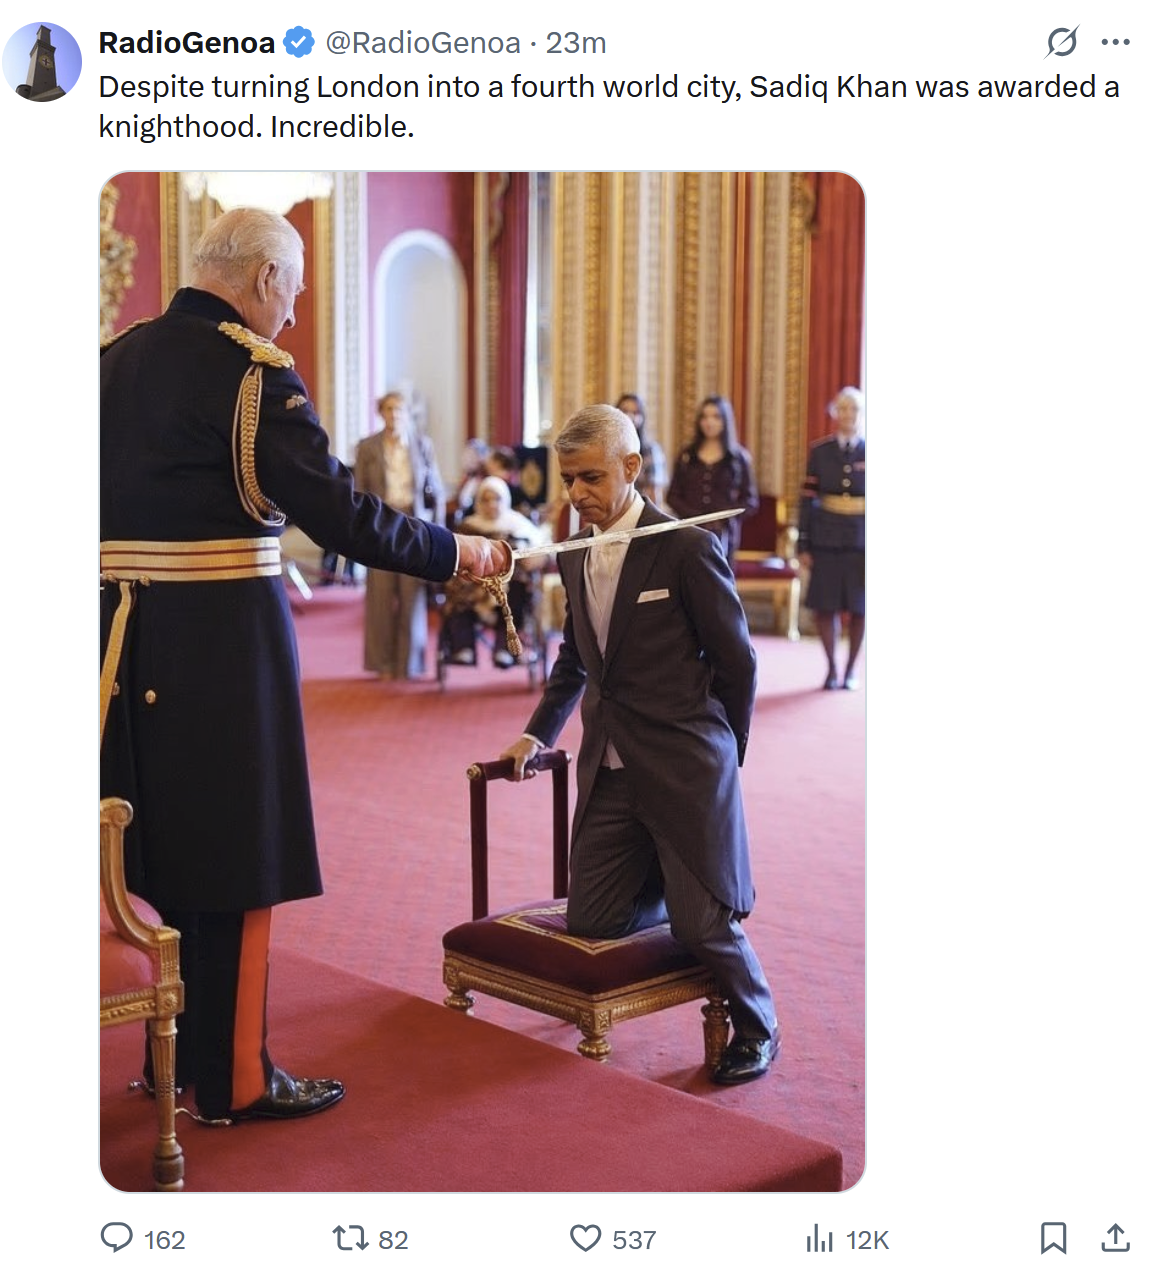Share post using upload arrow icon
1150x1281 pixels.
(1115, 1238)
